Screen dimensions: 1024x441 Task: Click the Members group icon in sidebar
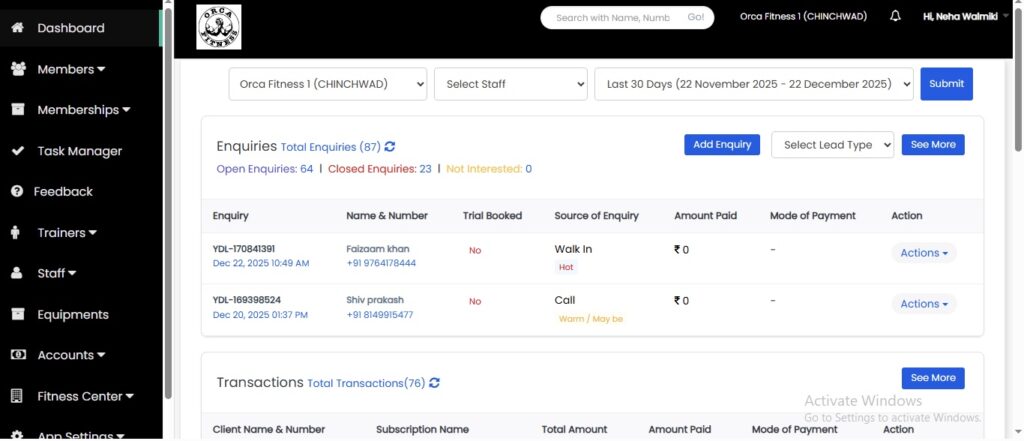[x=18, y=69]
